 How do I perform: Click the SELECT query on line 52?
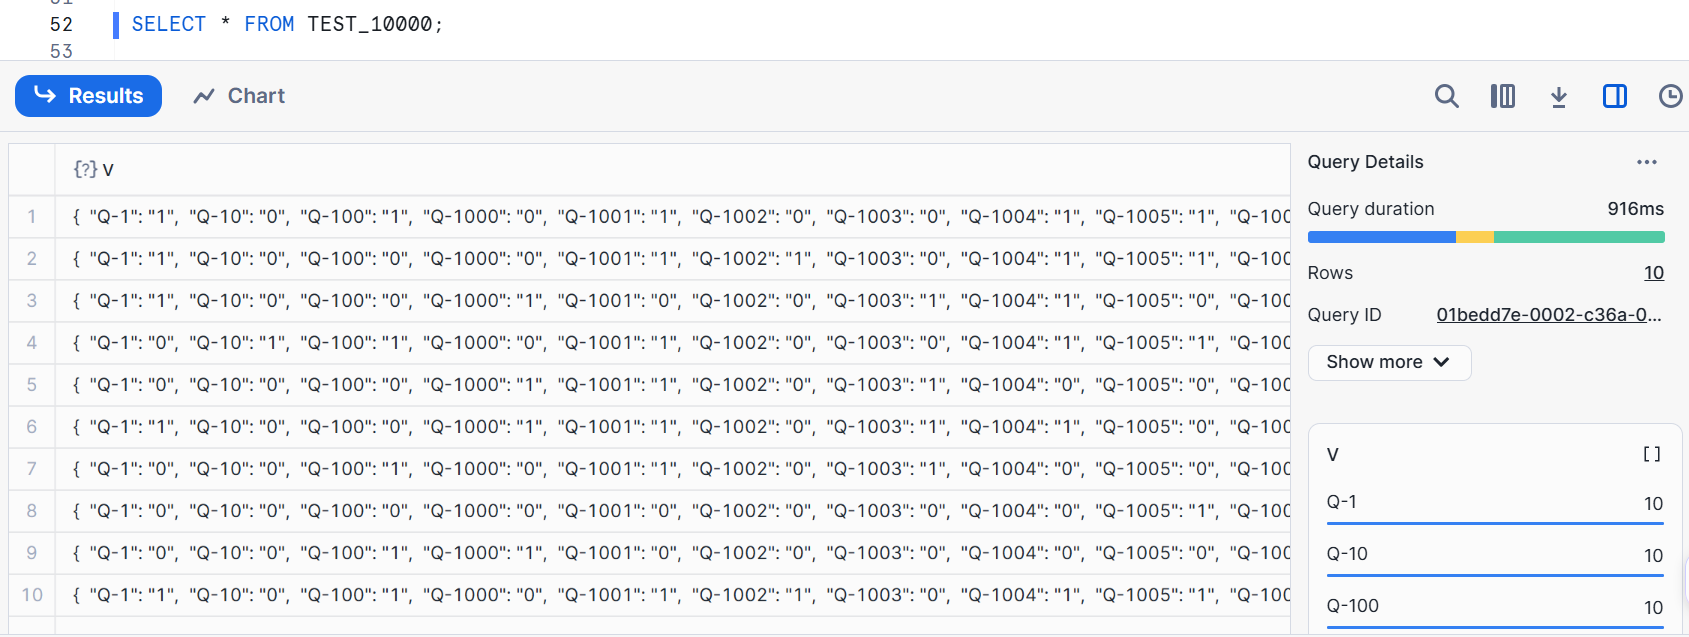pos(287,24)
